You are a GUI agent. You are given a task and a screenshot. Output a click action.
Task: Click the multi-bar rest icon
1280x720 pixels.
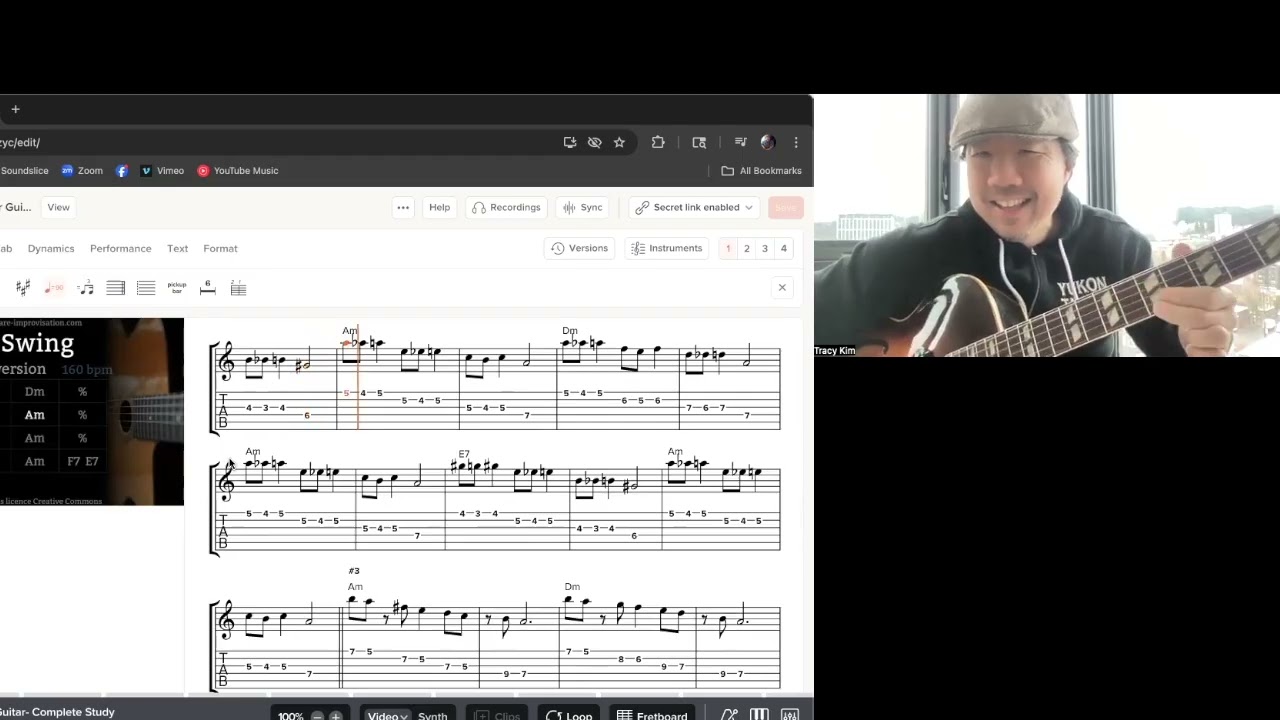[208, 288]
